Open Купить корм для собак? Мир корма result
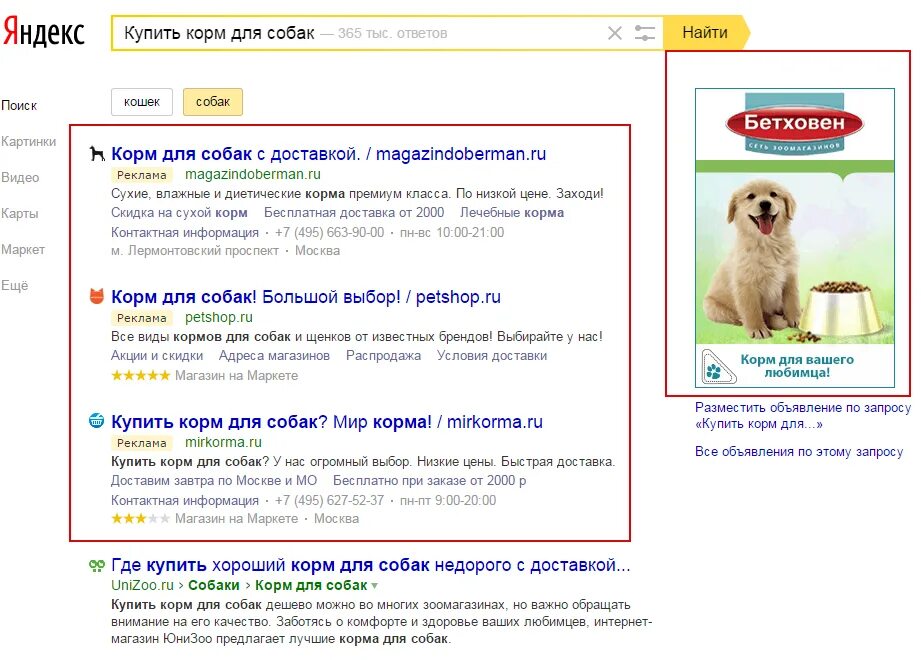This screenshot has width=921, height=660. click(x=327, y=422)
